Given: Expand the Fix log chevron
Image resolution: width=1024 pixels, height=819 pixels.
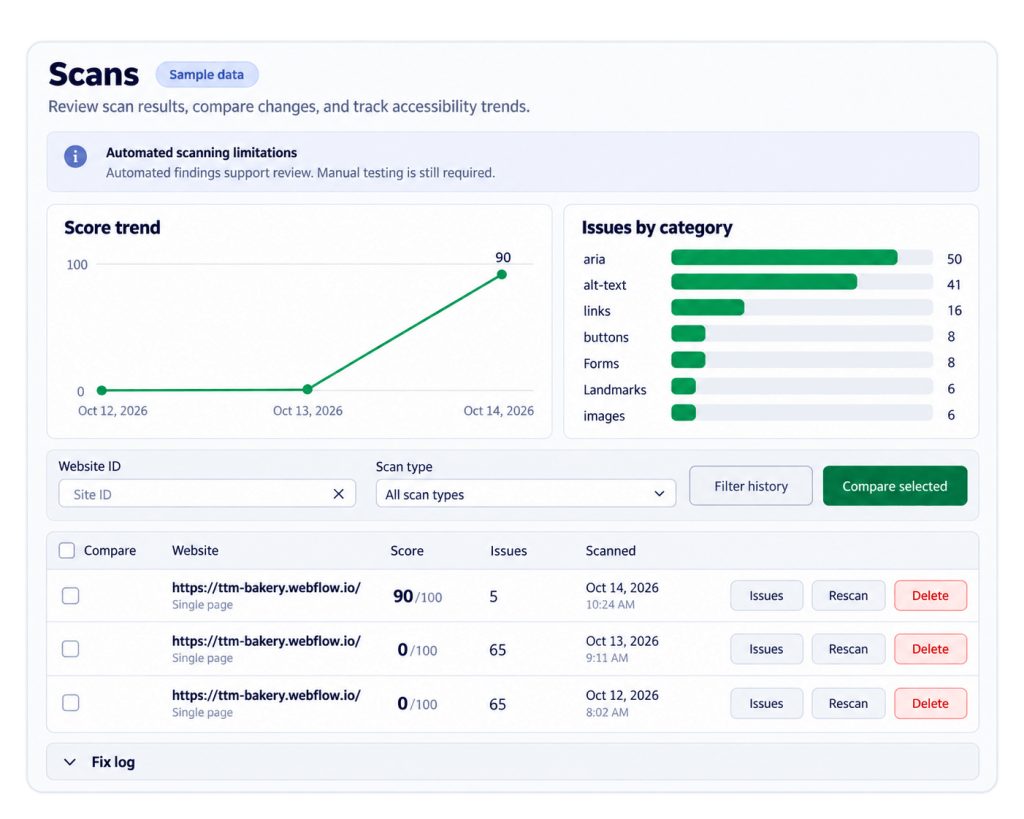Looking at the screenshot, I should coord(70,762).
